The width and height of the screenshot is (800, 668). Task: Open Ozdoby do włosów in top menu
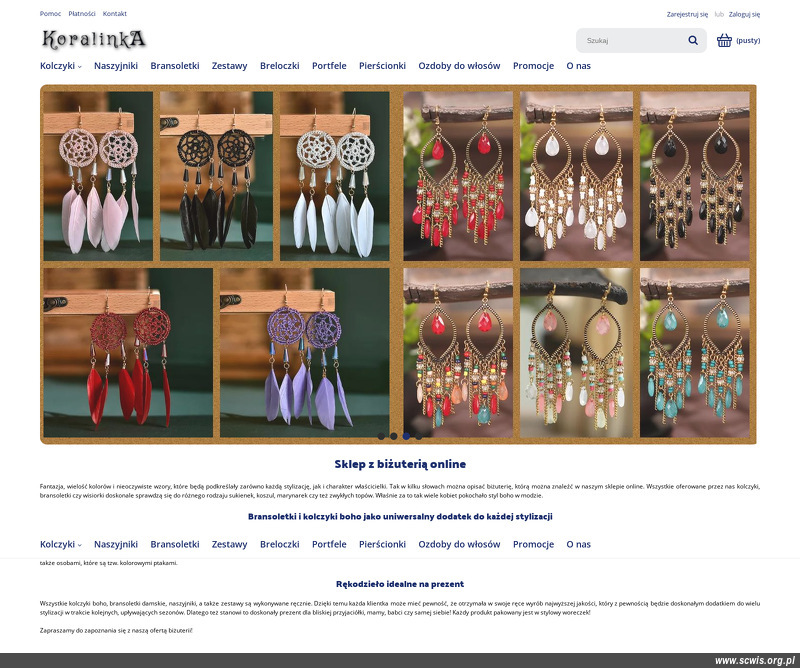pos(459,66)
